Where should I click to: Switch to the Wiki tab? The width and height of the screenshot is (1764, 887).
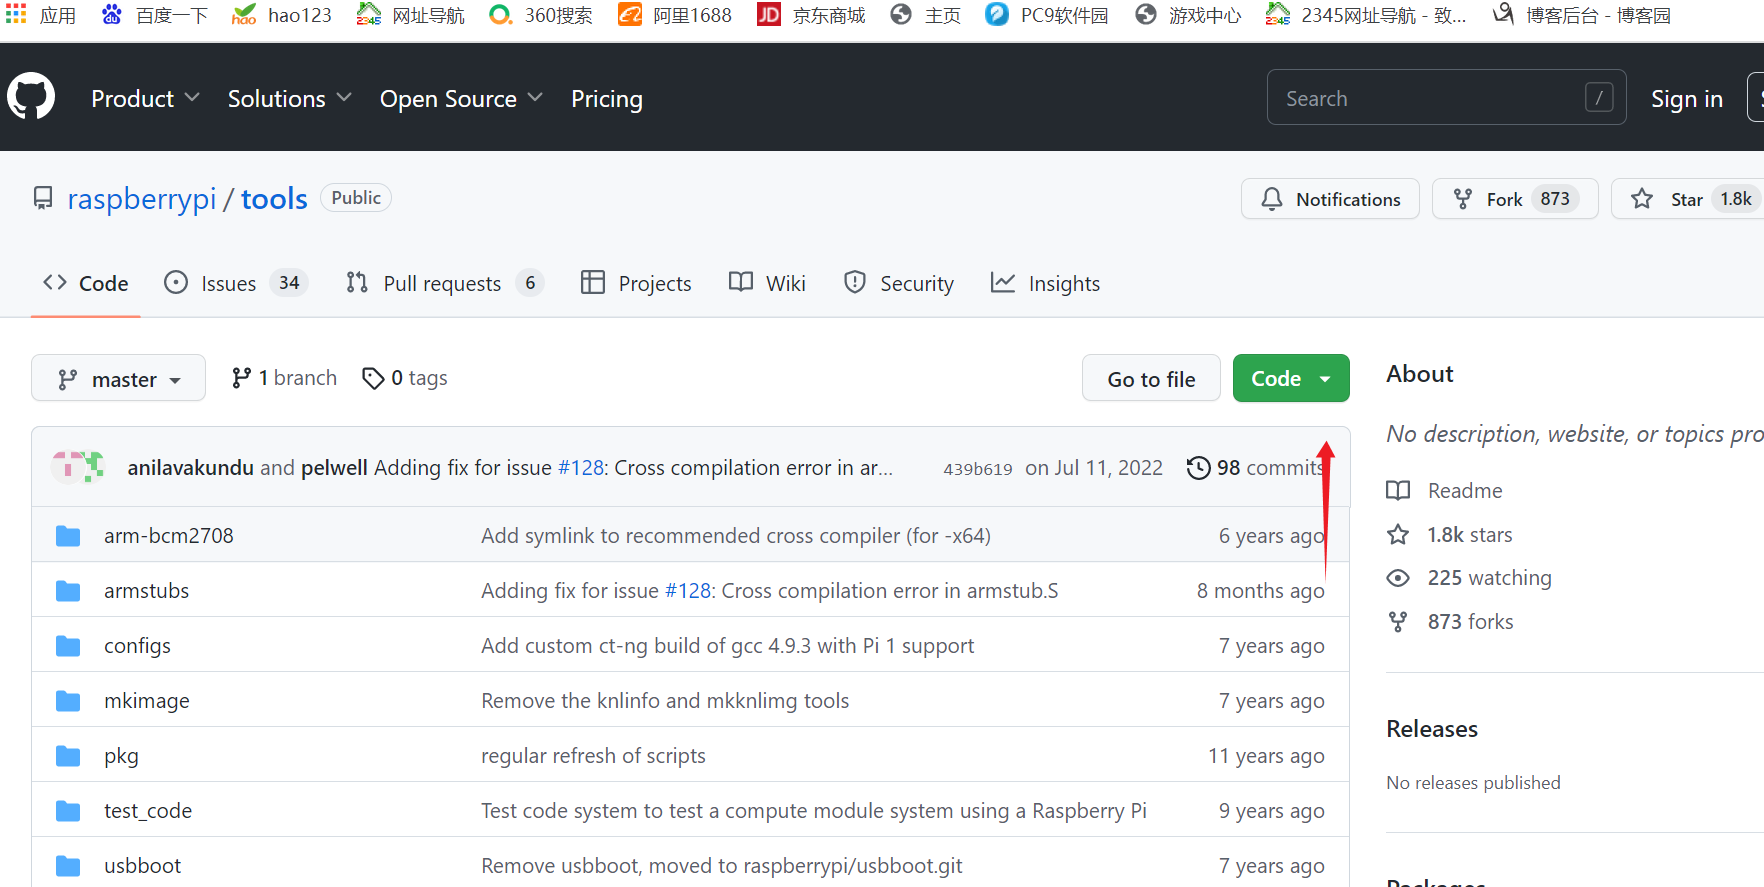(767, 283)
